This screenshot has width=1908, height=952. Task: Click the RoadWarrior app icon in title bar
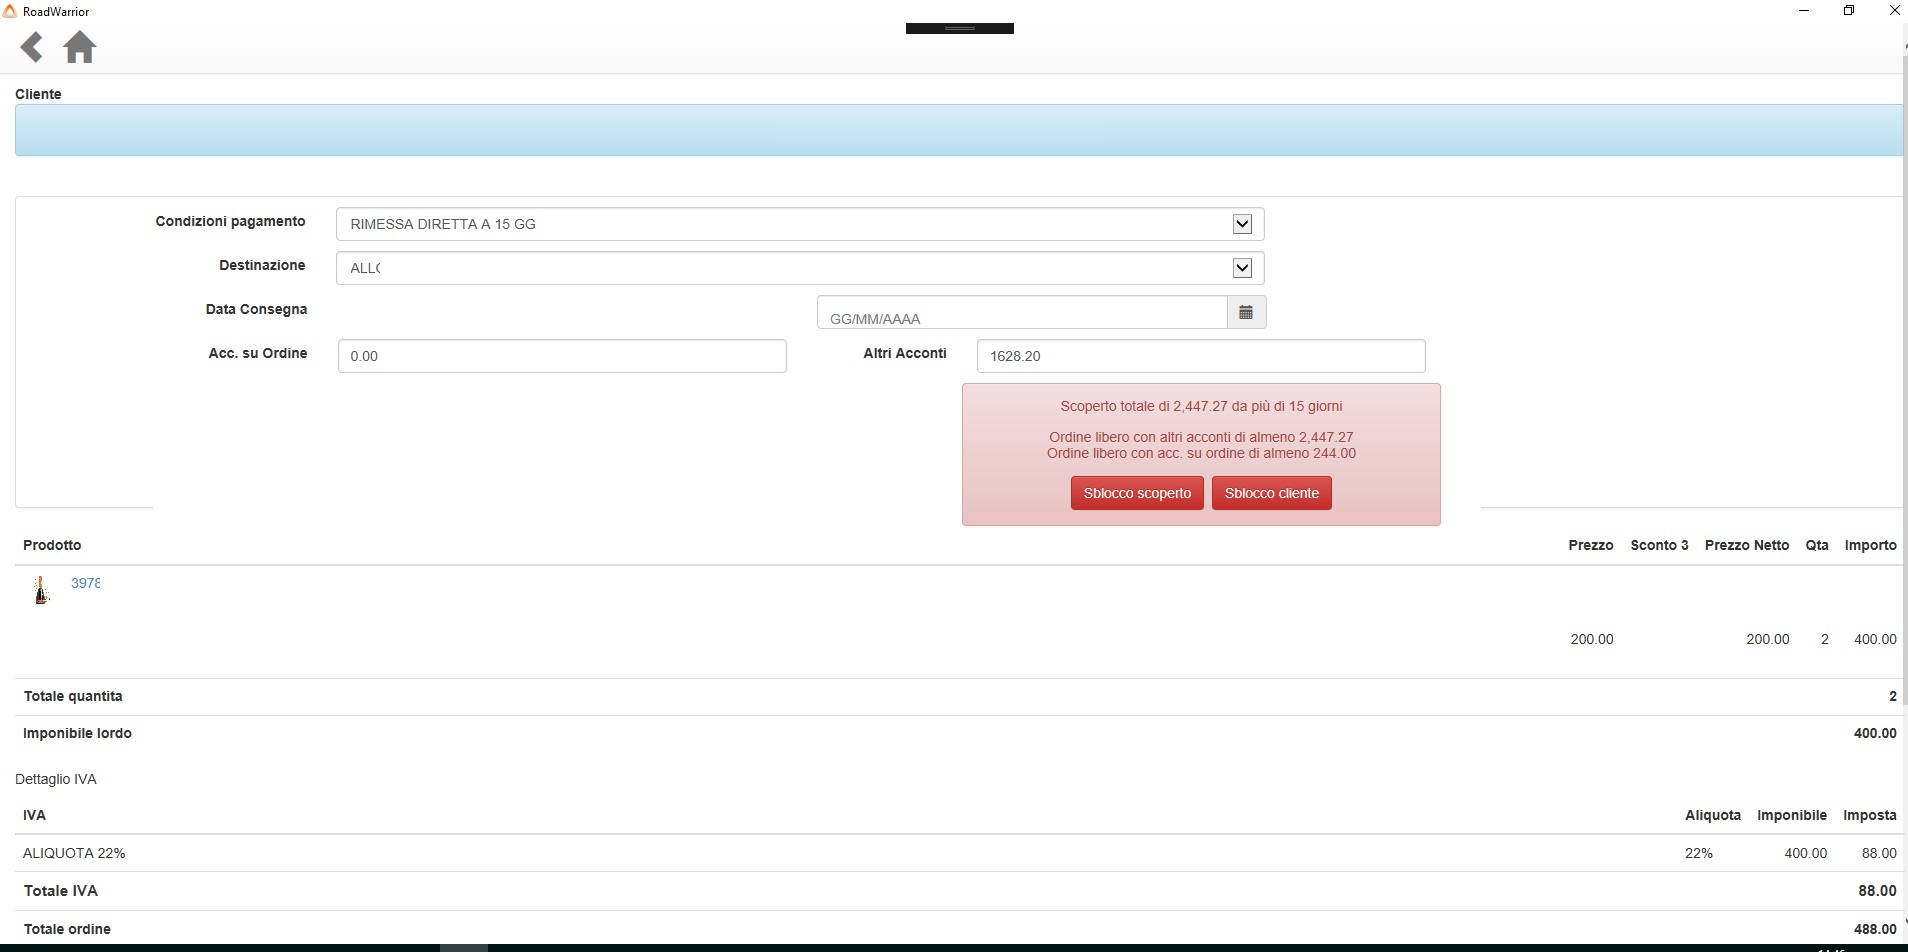(10, 11)
